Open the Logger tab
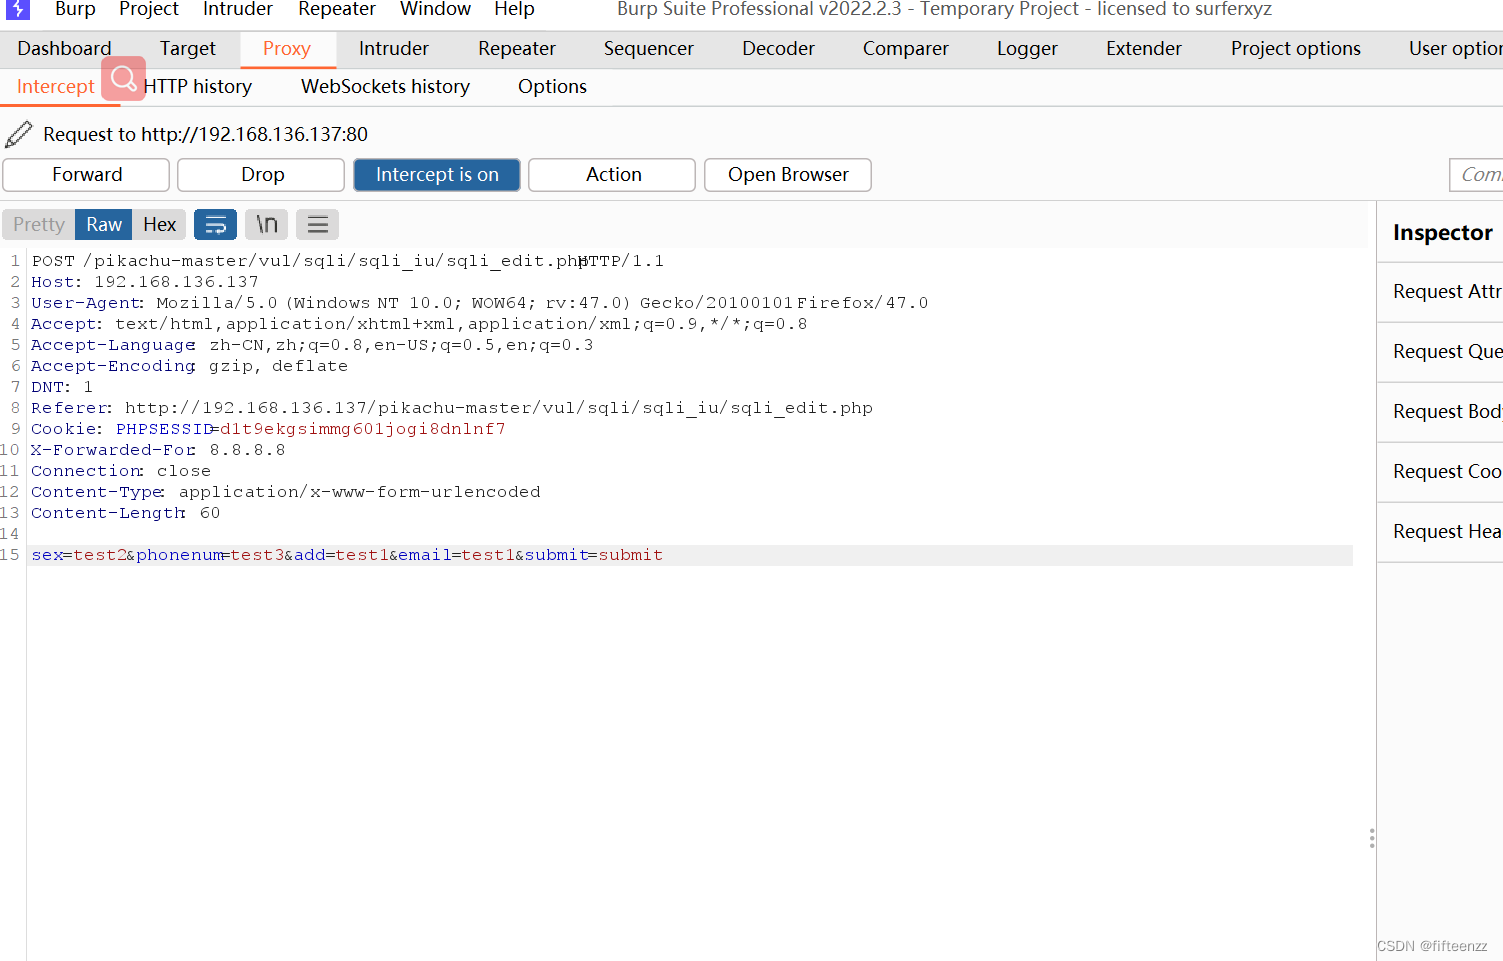1503x961 pixels. pos(1027,49)
